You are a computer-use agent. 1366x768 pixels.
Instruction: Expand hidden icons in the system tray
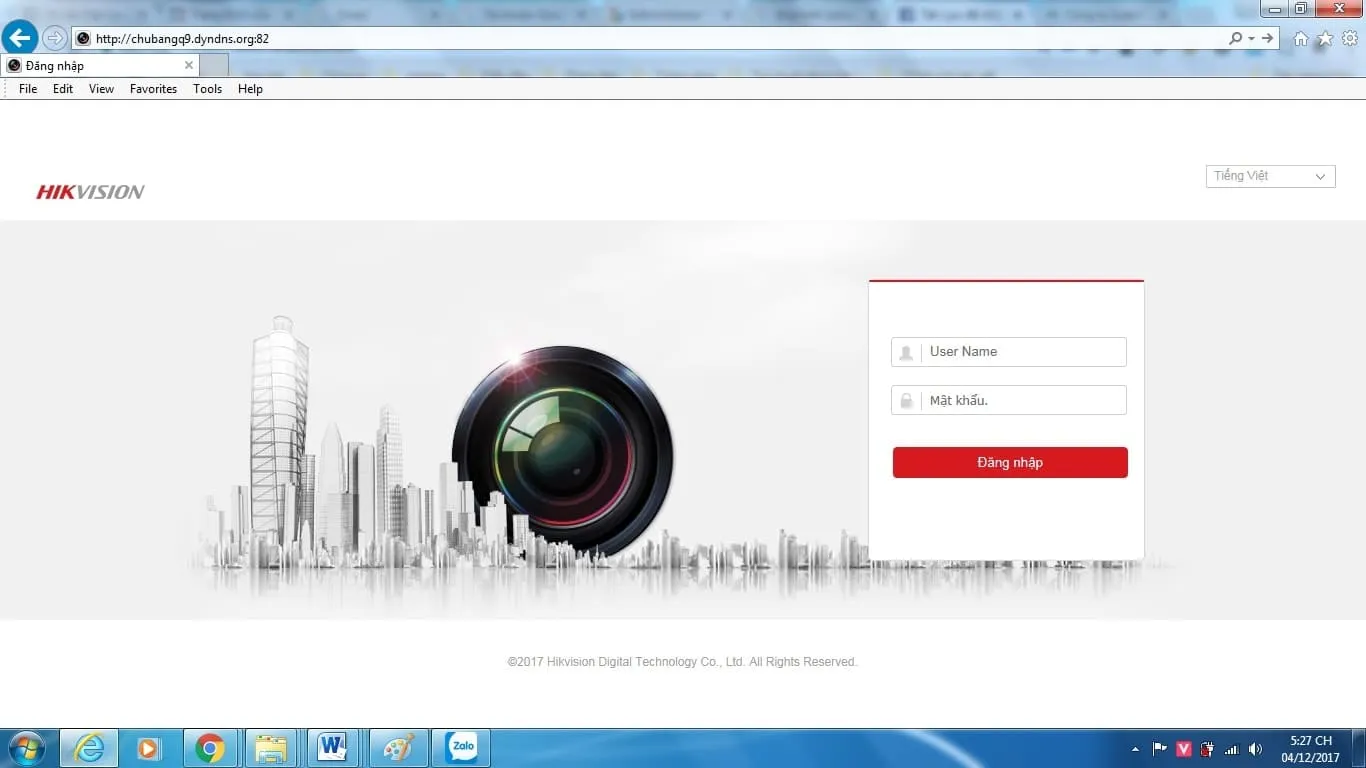pyautogui.click(x=1135, y=748)
